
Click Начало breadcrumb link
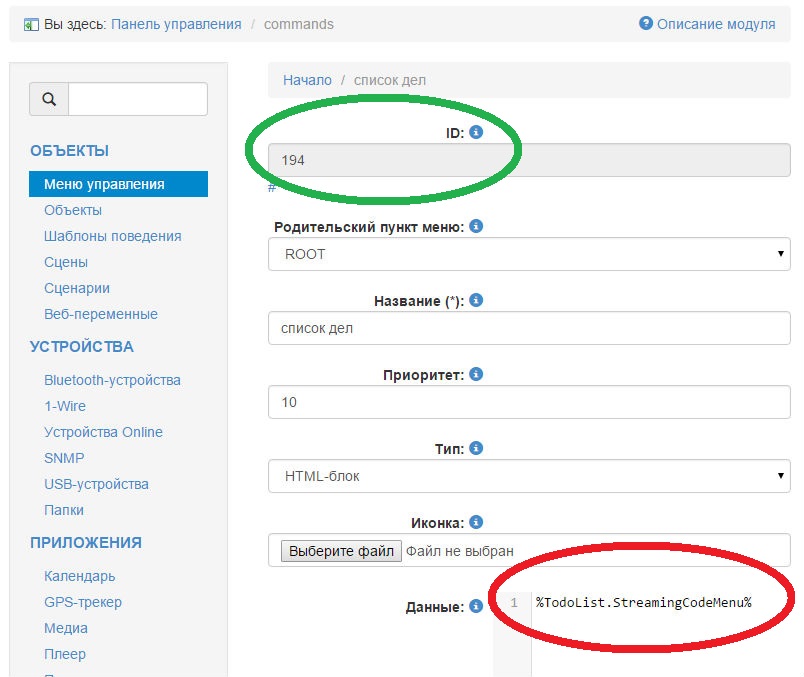[x=307, y=80]
